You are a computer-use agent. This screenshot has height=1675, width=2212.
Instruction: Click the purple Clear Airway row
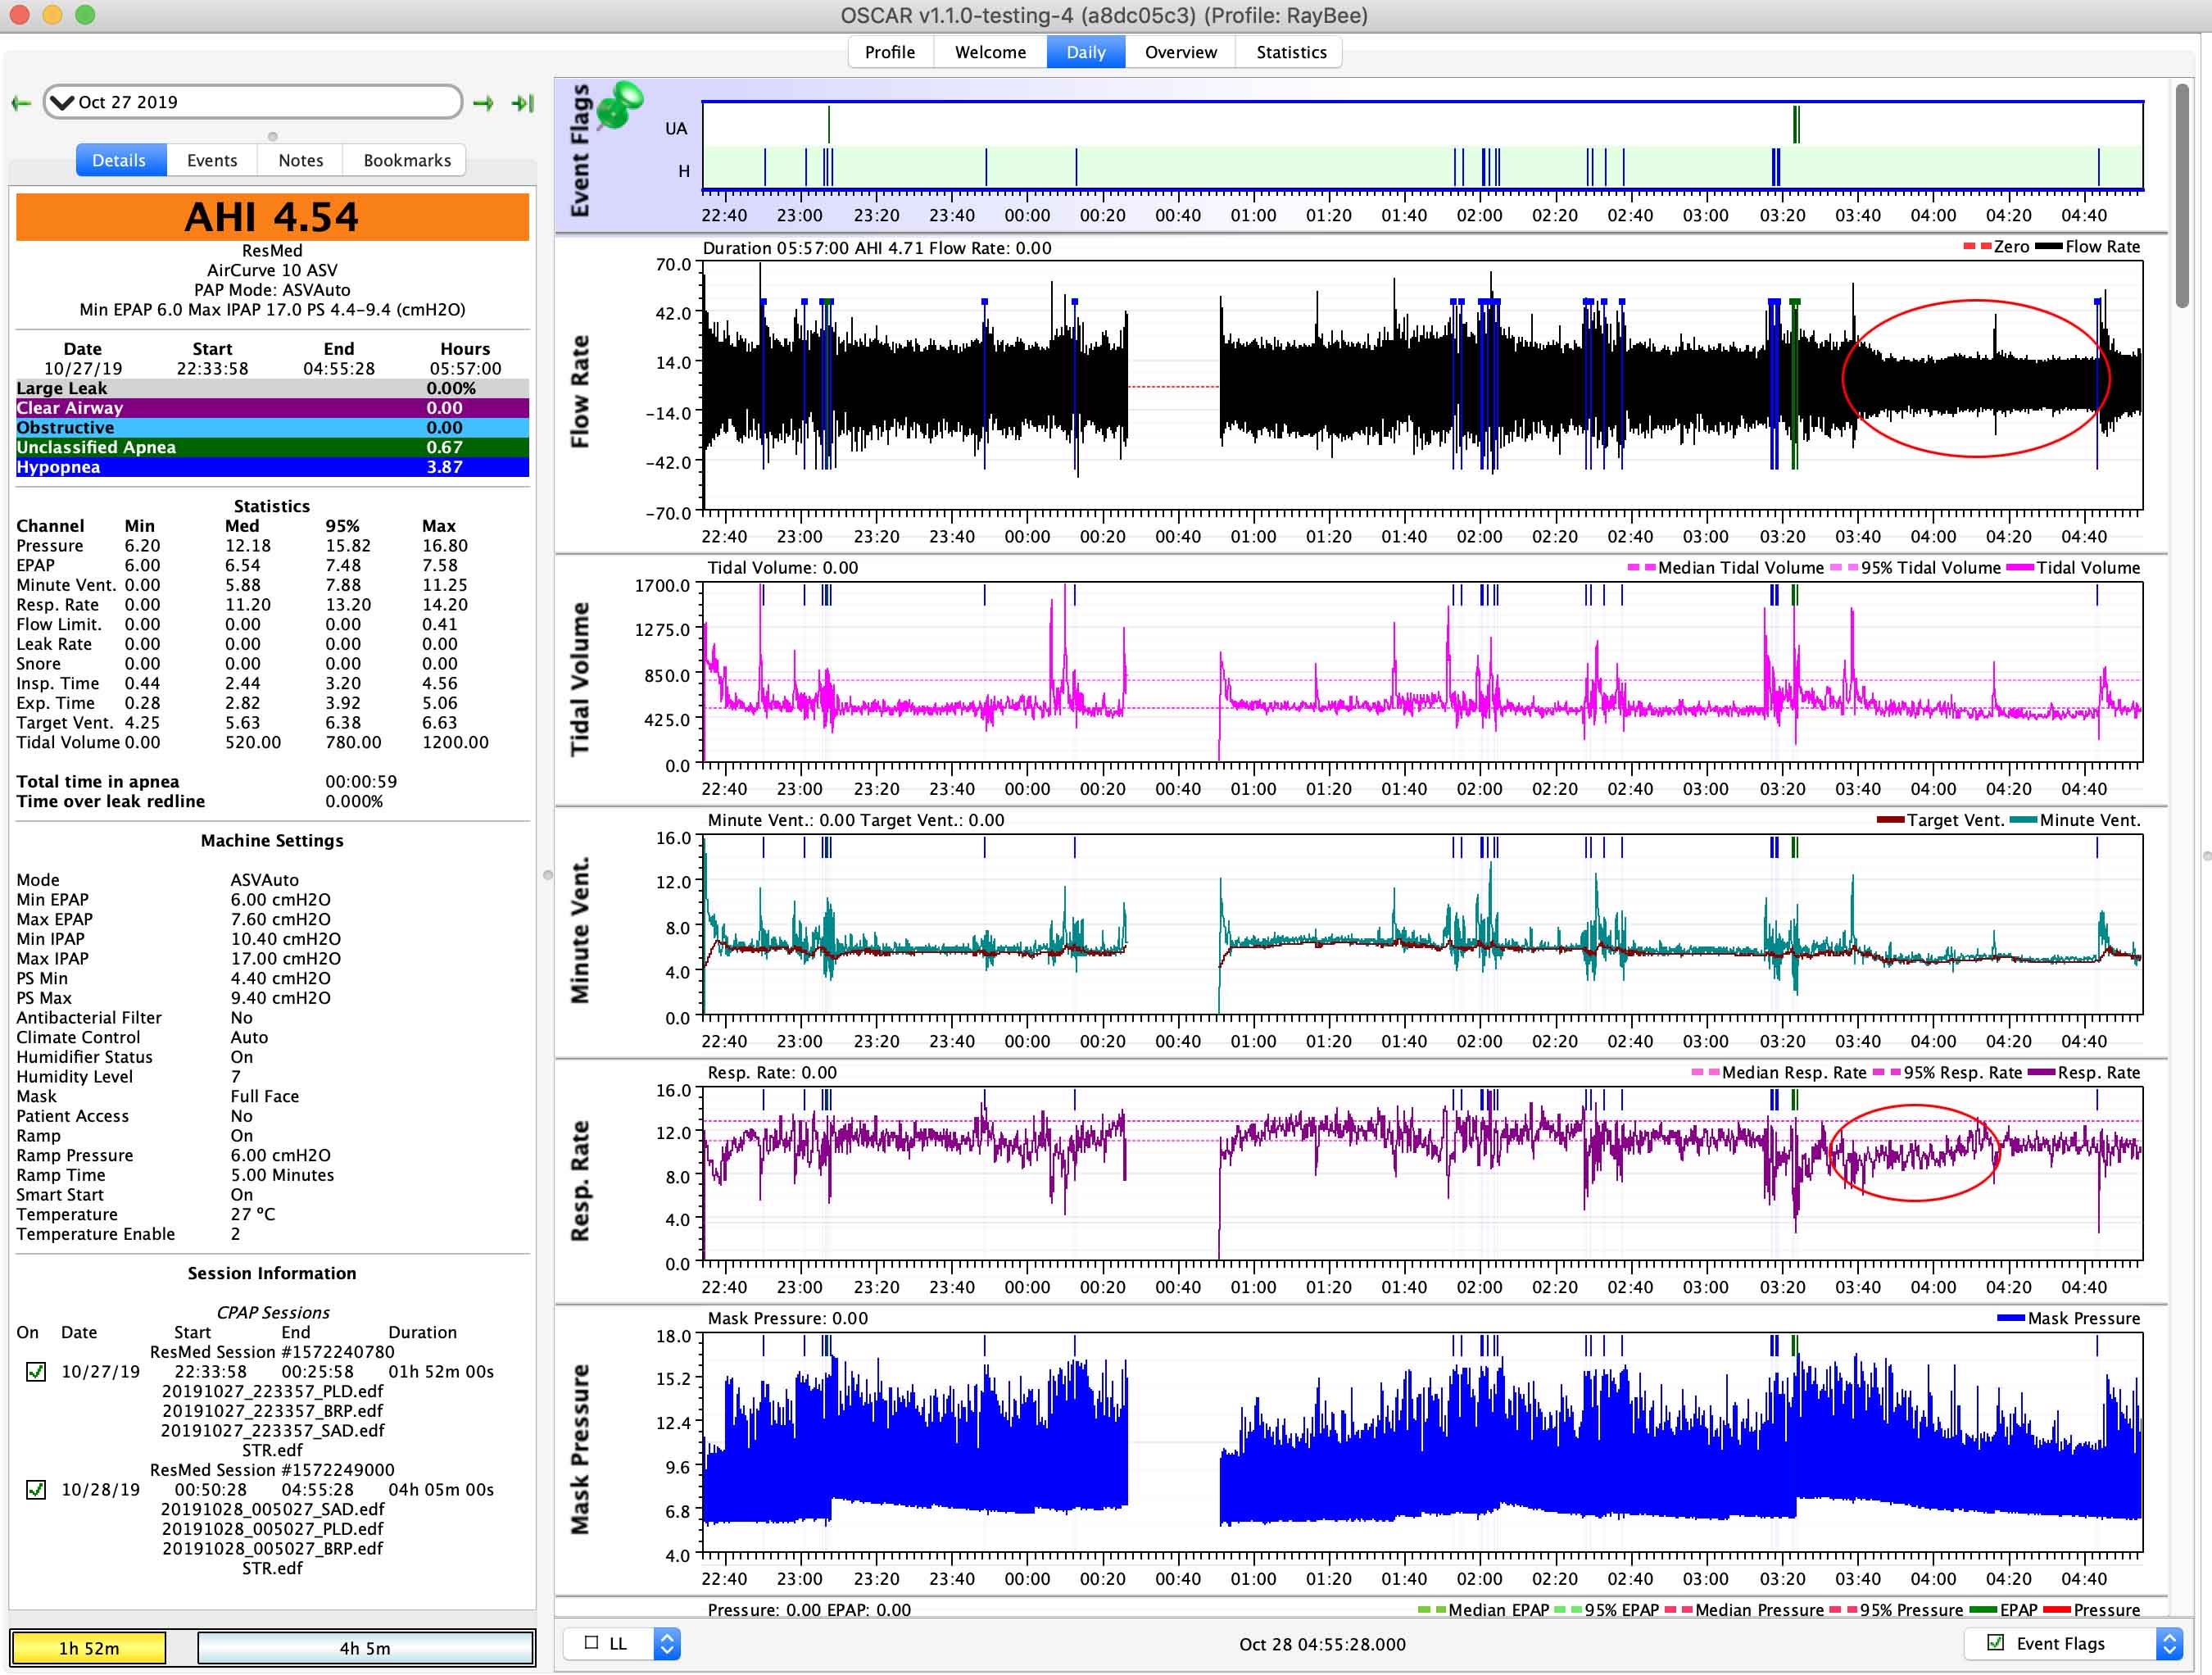point(272,408)
